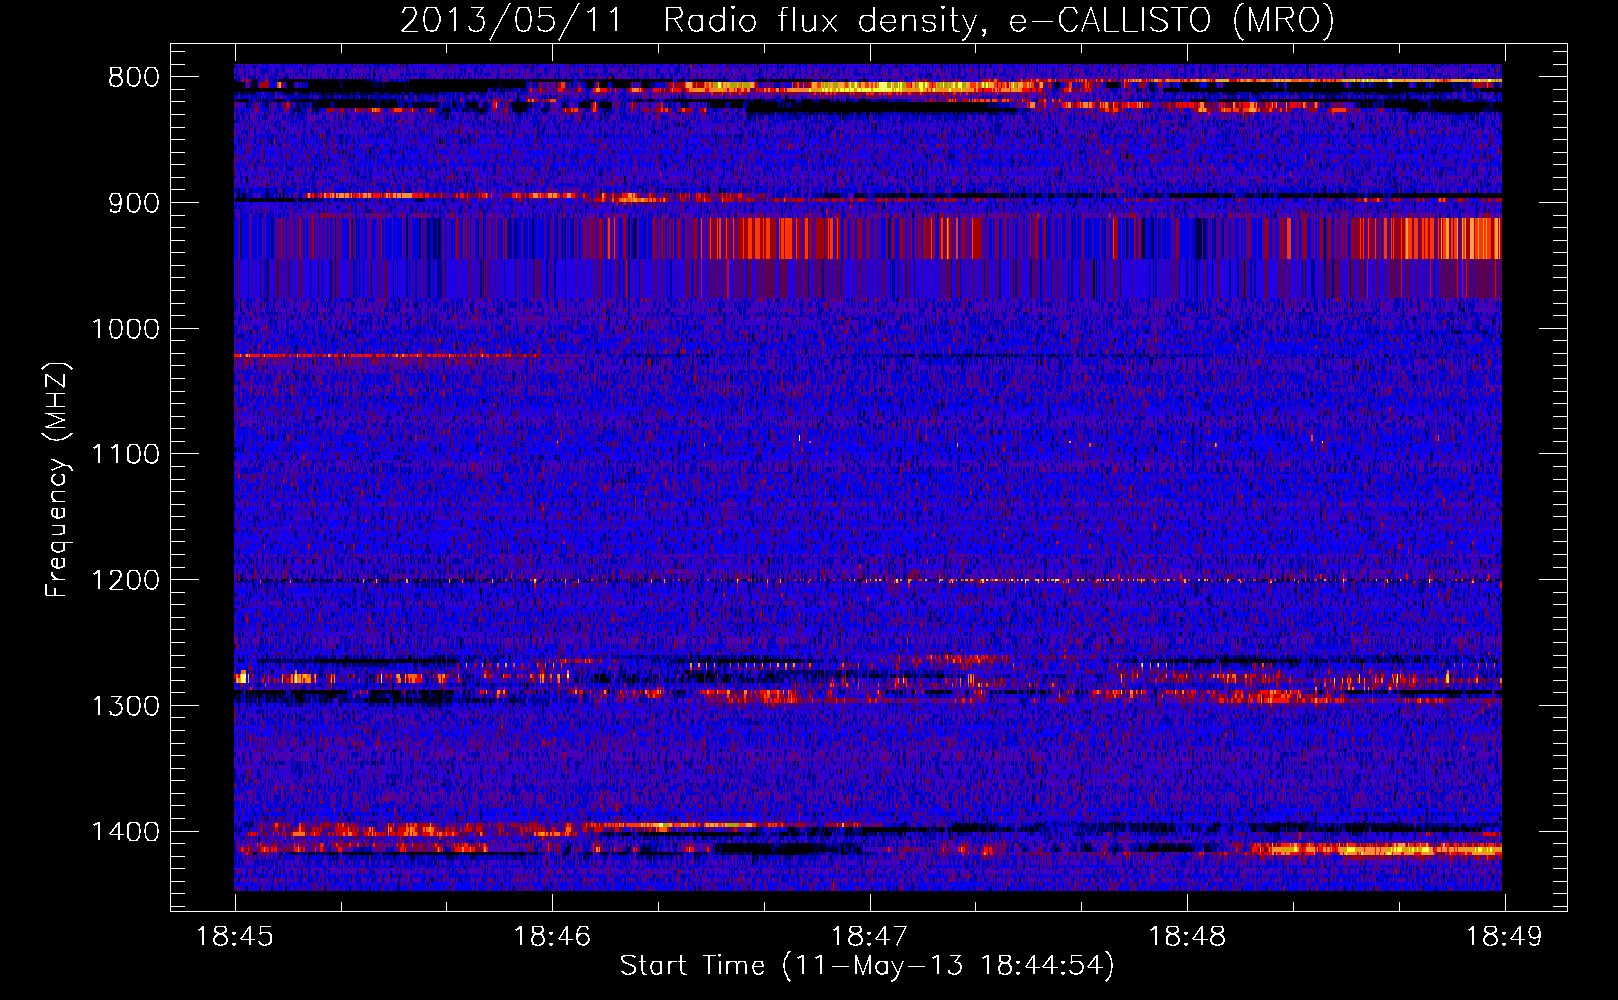Click the 18:48 time axis label
Screen dimensions: 1618x1000
[1187, 937]
